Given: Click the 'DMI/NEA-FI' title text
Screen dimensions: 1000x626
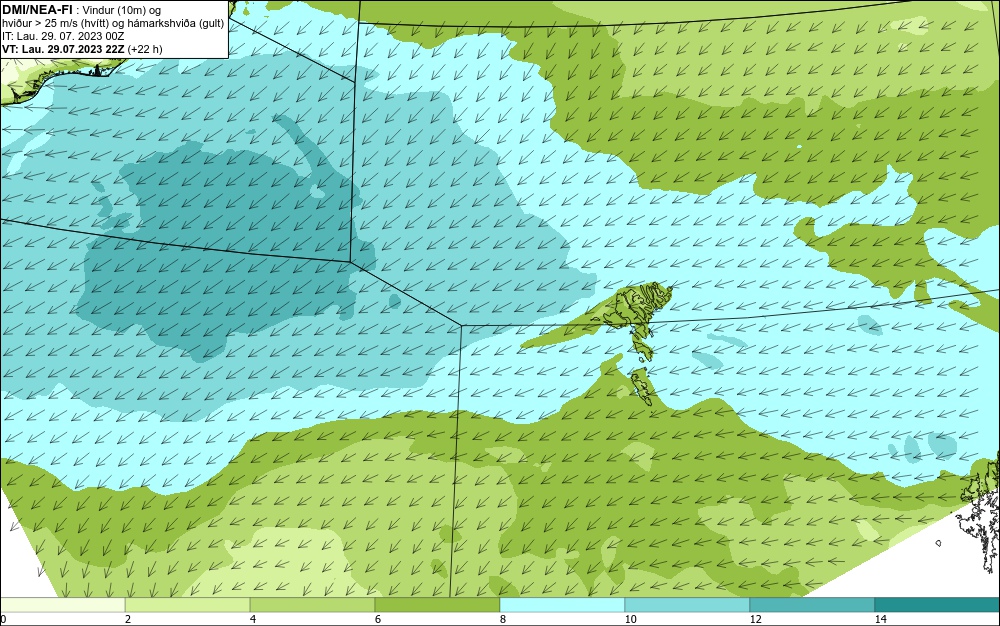Looking at the screenshot, I should pos(37,10).
